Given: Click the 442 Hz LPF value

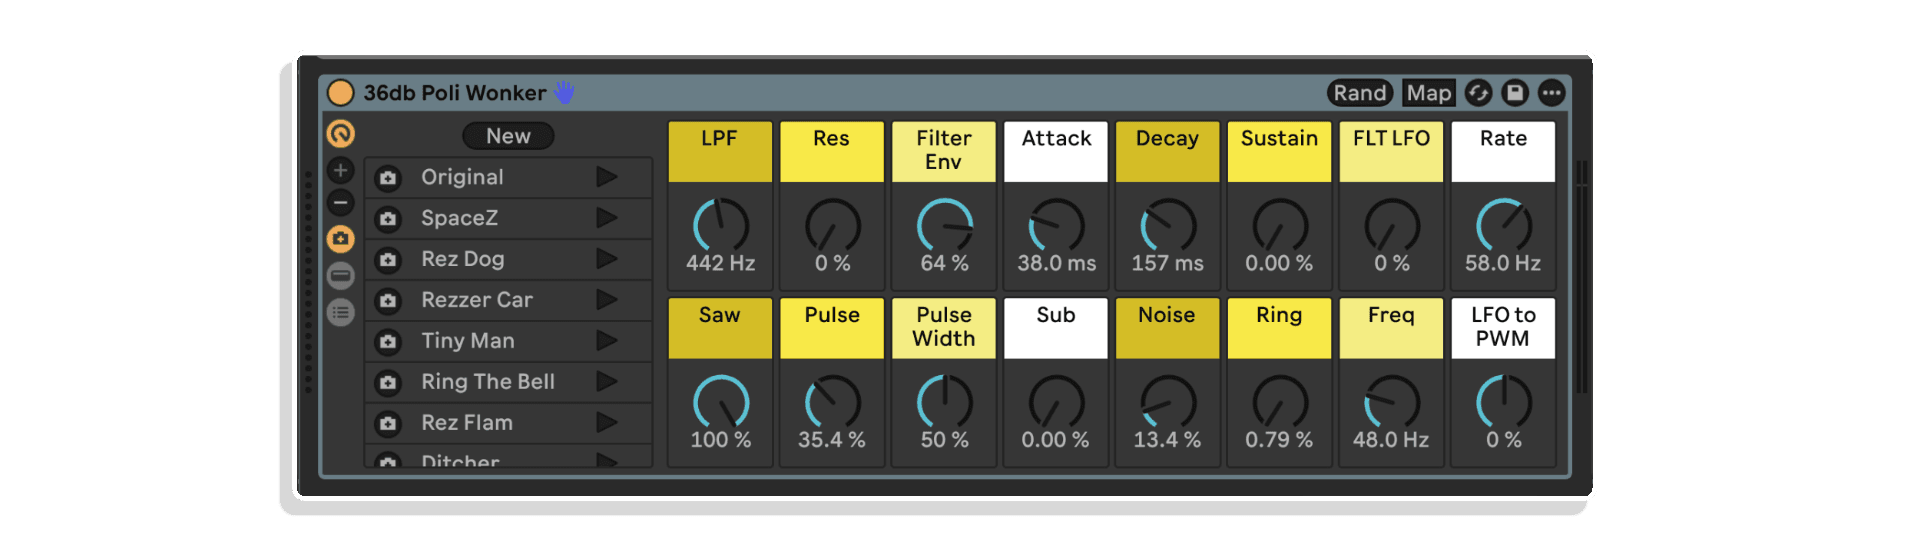Looking at the screenshot, I should (x=720, y=263).
